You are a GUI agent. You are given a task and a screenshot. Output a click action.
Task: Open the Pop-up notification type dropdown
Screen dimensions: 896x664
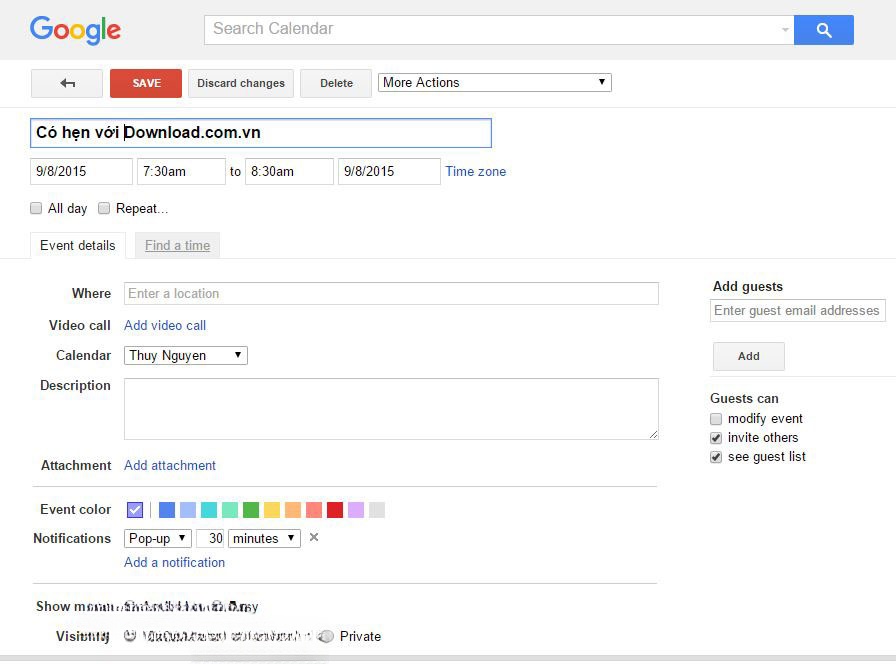pyautogui.click(x=158, y=538)
